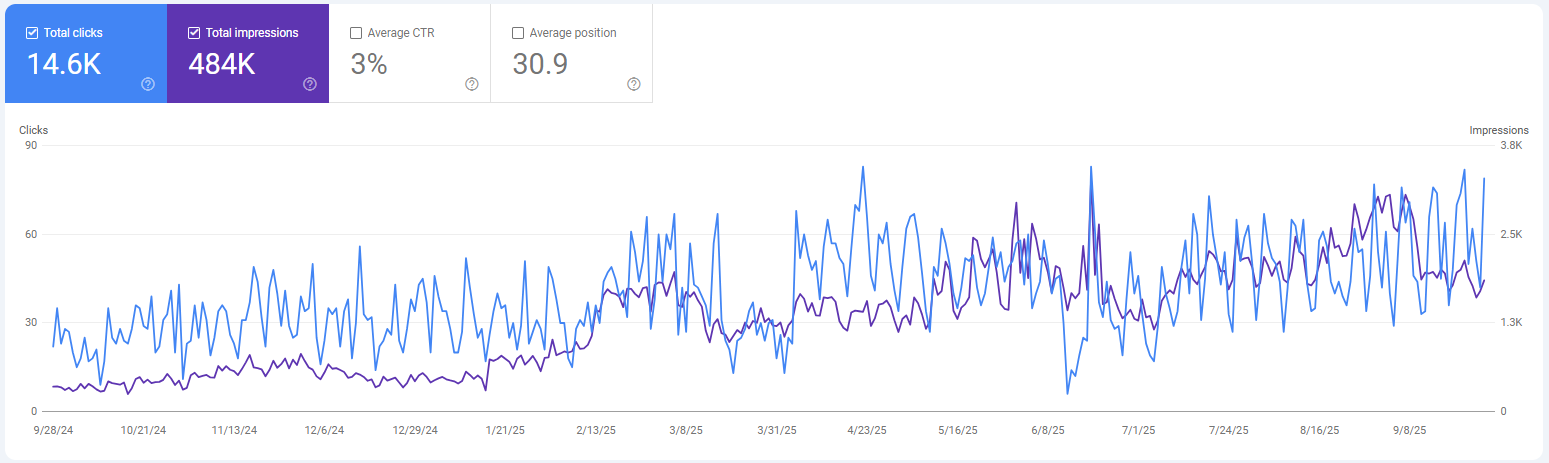Click the Impressions axis title
This screenshot has height=463, width=1549.
tap(1498, 130)
